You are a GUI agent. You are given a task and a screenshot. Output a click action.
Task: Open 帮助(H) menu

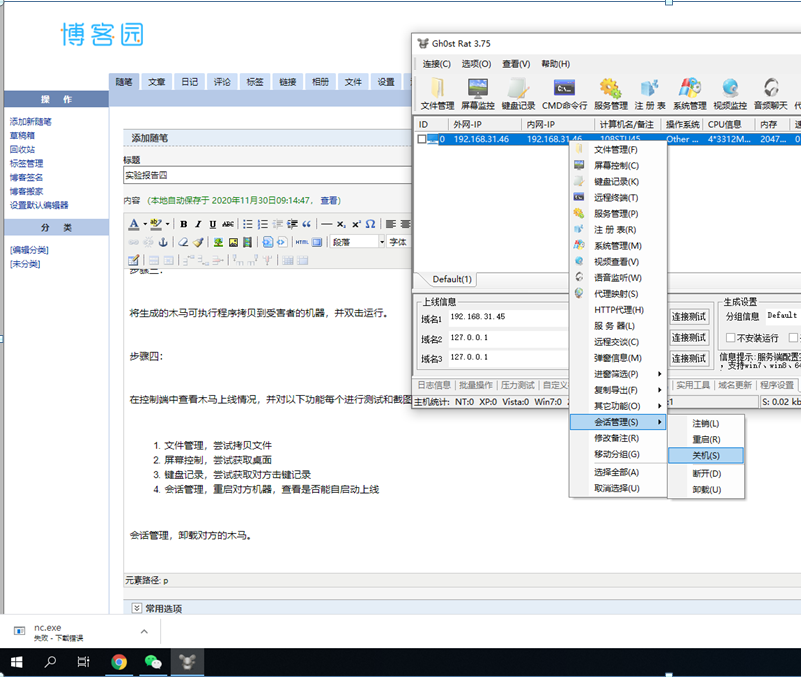click(x=556, y=64)
